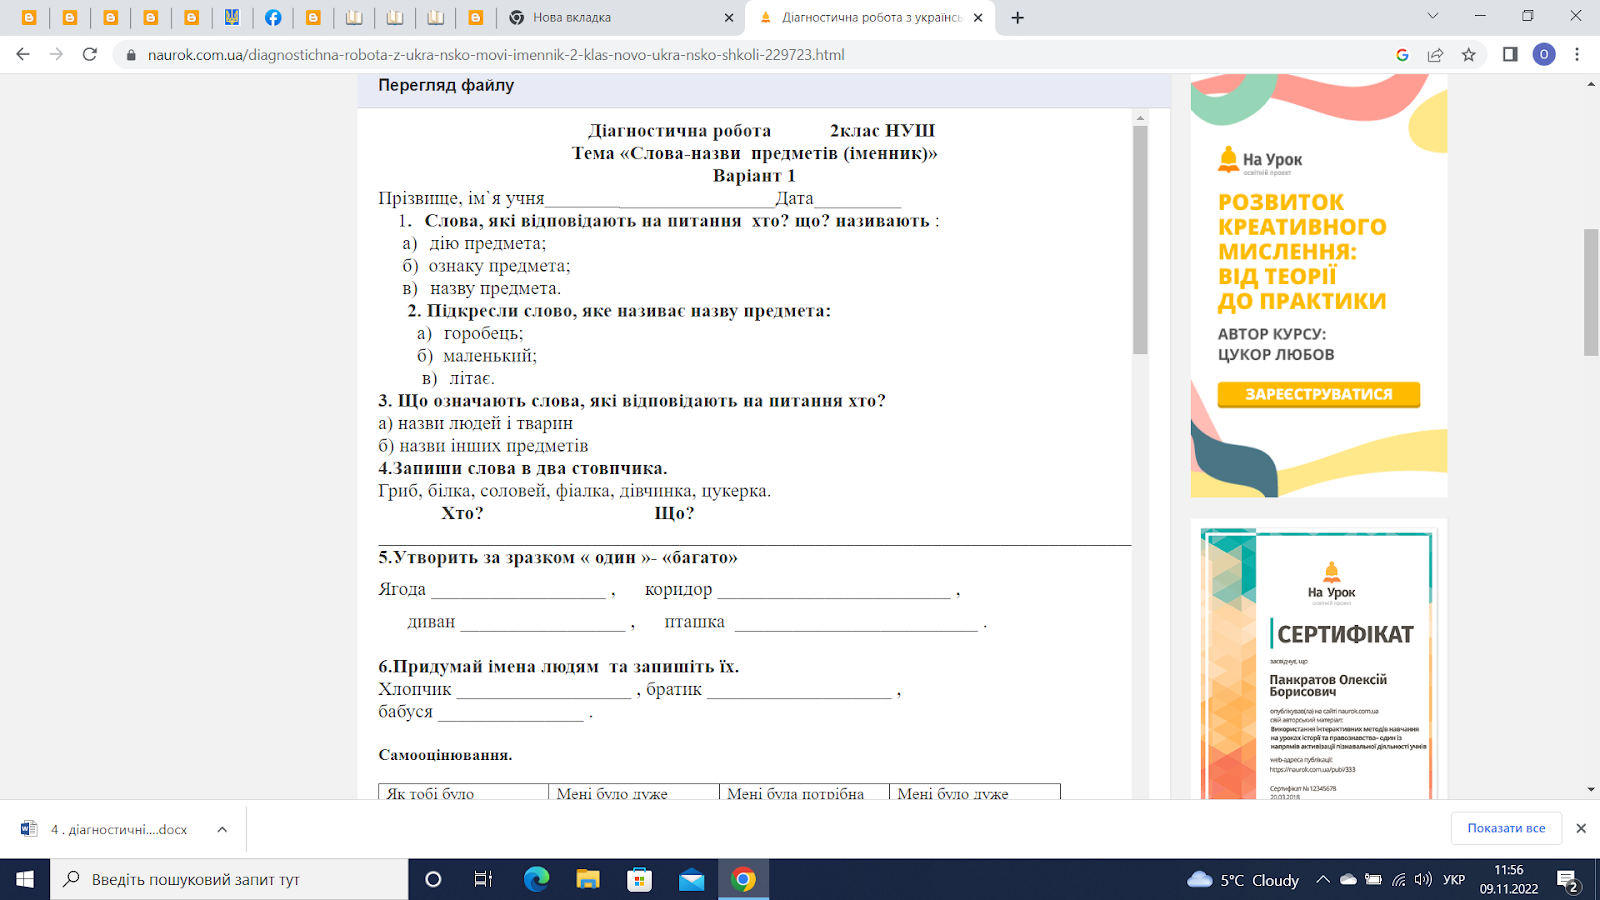1600x900 pixels.
Task: Click the file preview scrollbar thumb
Action: pos(1140,240)
